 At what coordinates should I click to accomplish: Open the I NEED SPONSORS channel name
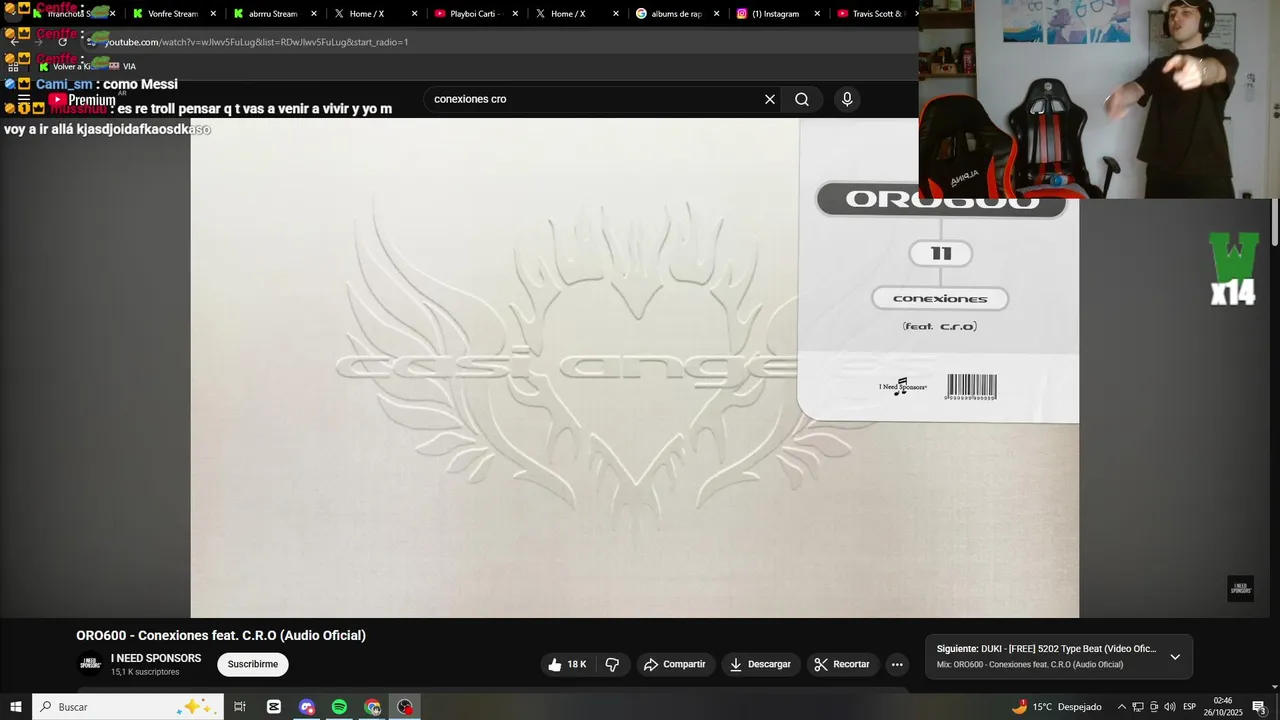point(156,658)
